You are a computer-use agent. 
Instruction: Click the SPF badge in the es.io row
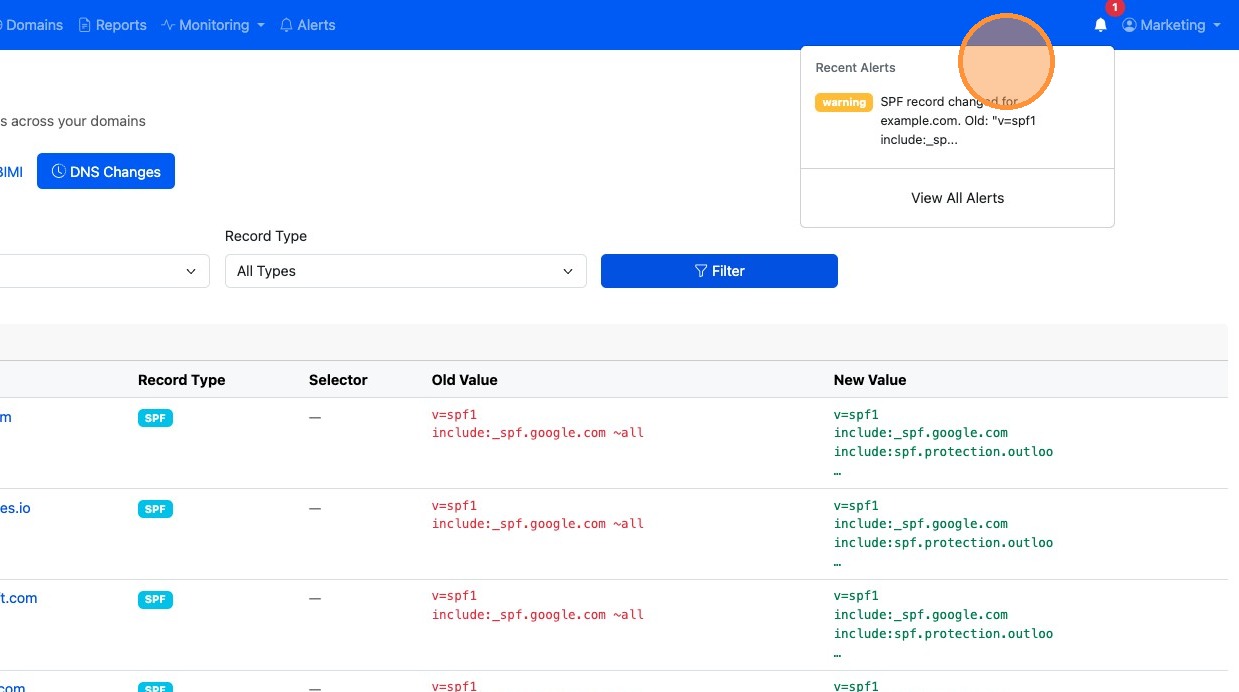click(155, 509)
